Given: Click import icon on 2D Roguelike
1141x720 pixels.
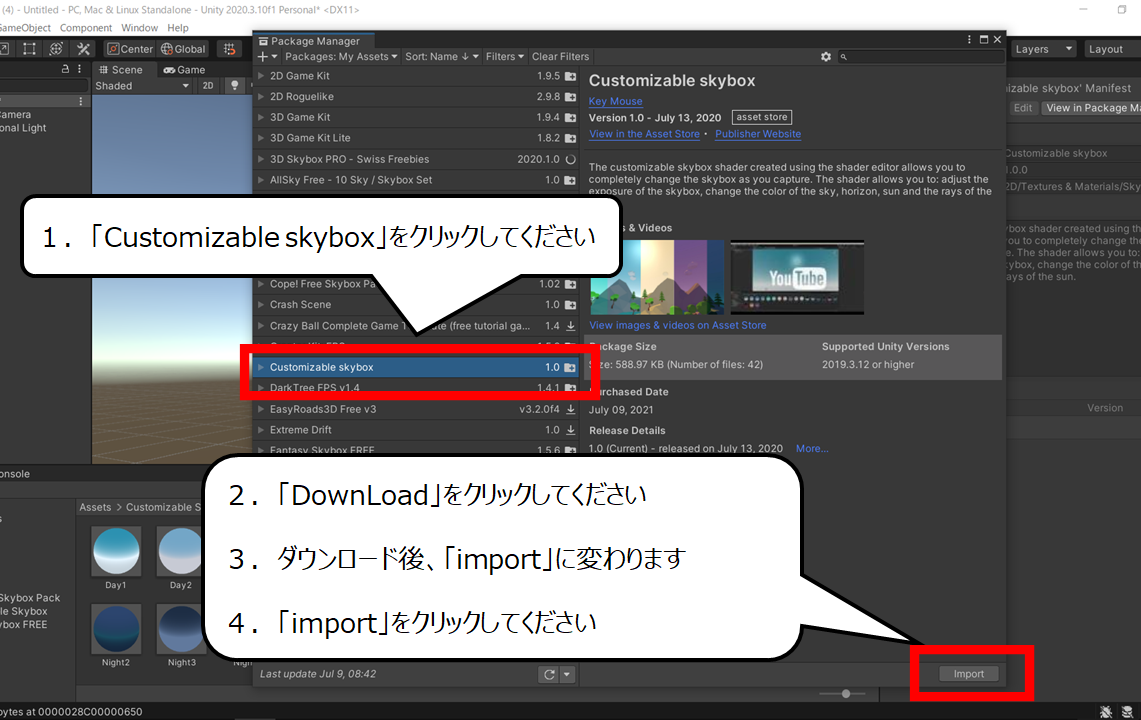Looking at the screenshot, I should (570, 97).
